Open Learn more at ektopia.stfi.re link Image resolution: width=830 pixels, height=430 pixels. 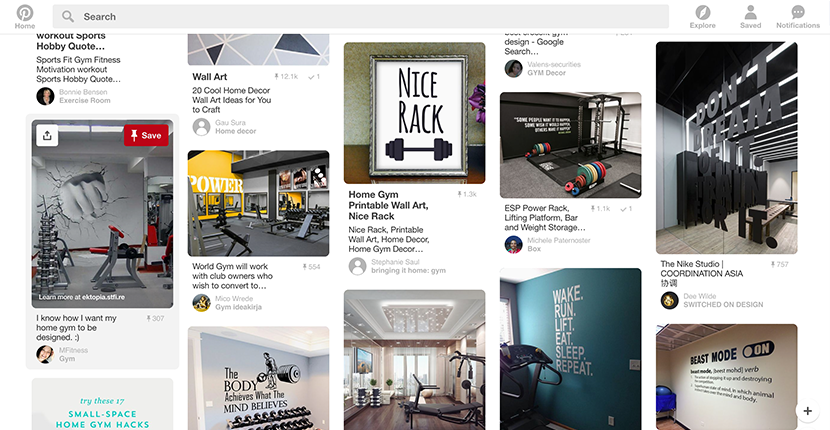click(x=82, y=297)
